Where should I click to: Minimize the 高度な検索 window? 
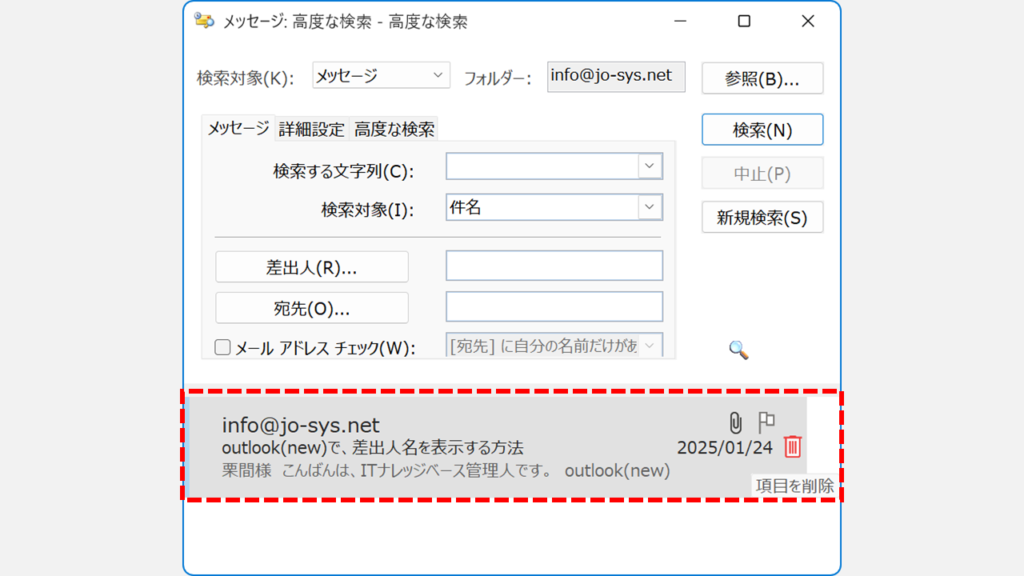click(x=680, y=21)
